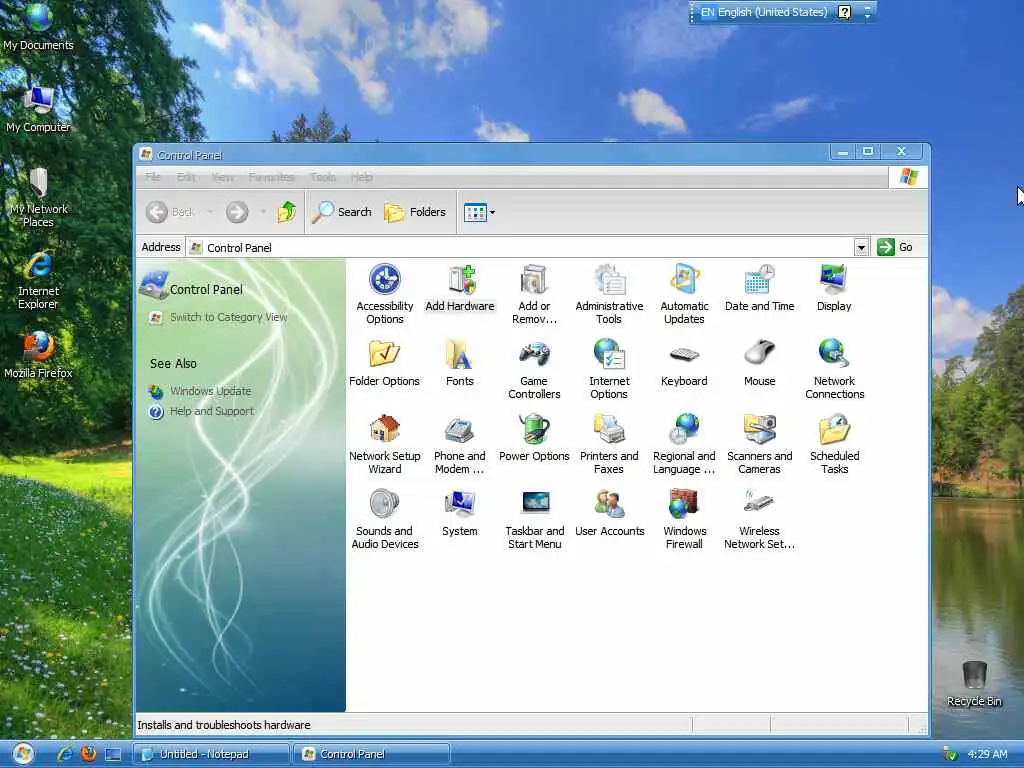Click the Windows Update link
The image size is (1024, 768).
point(210,391)
